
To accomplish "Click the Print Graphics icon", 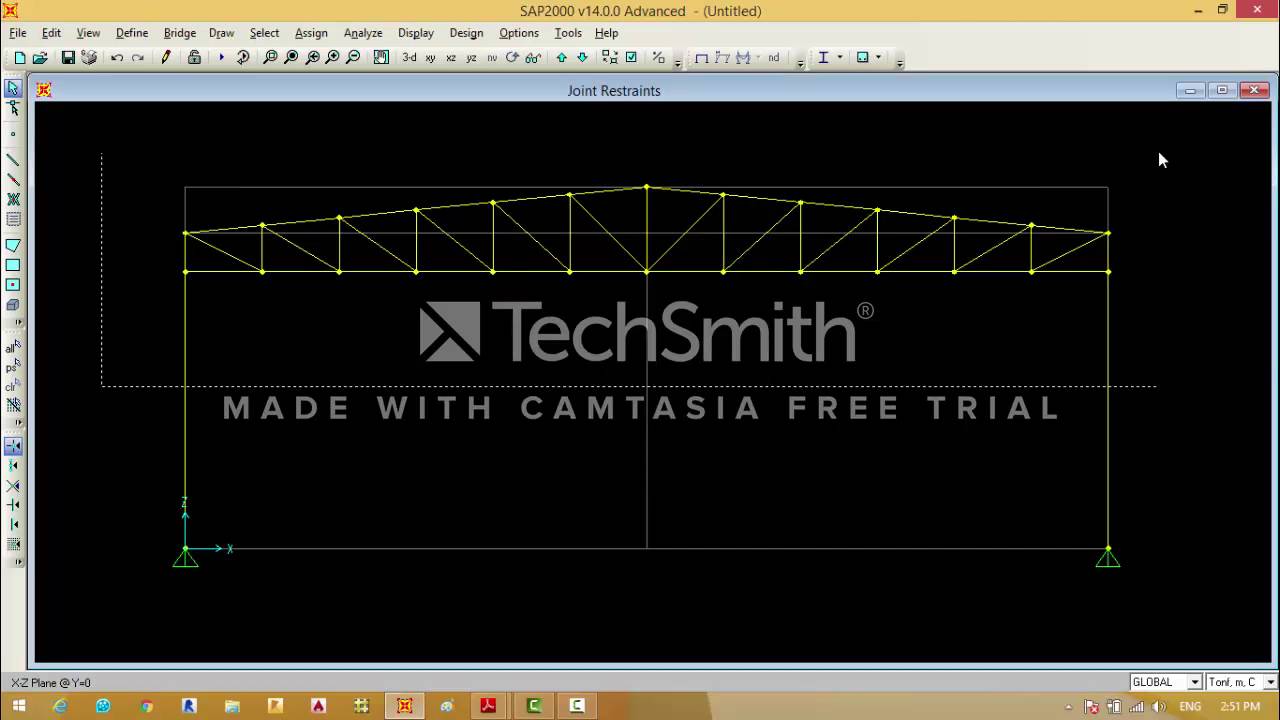I will point(89,58).
